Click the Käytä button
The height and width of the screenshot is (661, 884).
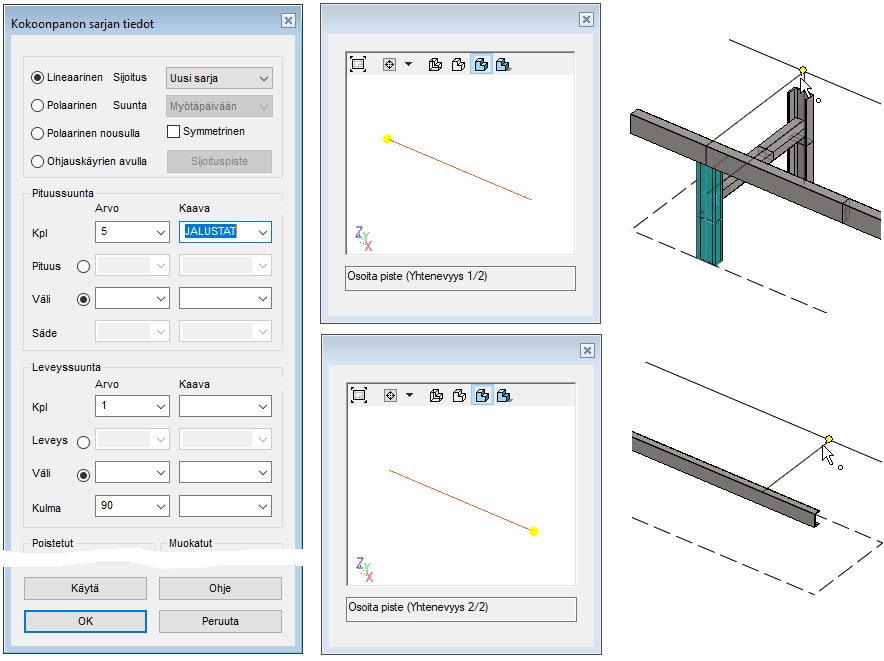click(x=85, y=588)
